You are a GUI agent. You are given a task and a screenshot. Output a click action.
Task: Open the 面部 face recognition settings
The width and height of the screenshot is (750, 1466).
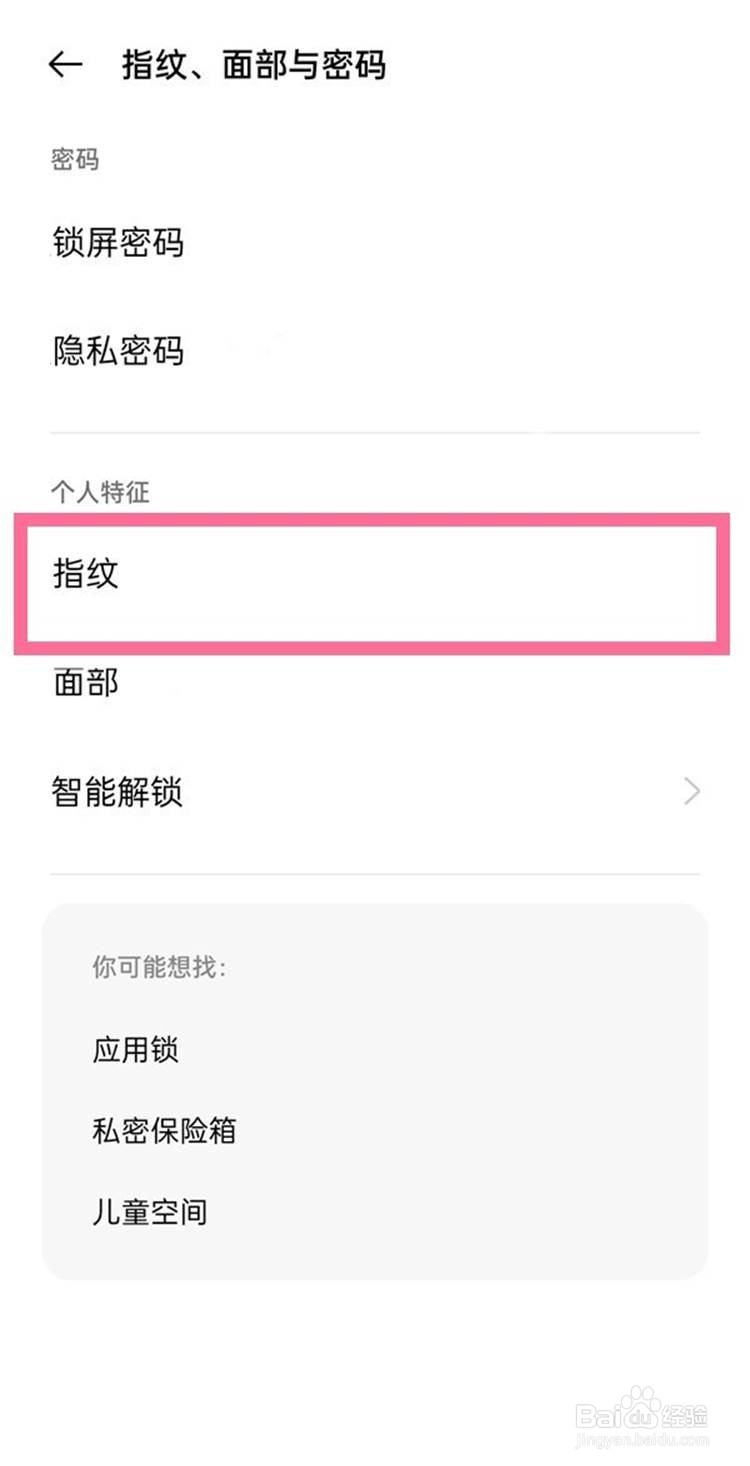(x=86, y=682)
